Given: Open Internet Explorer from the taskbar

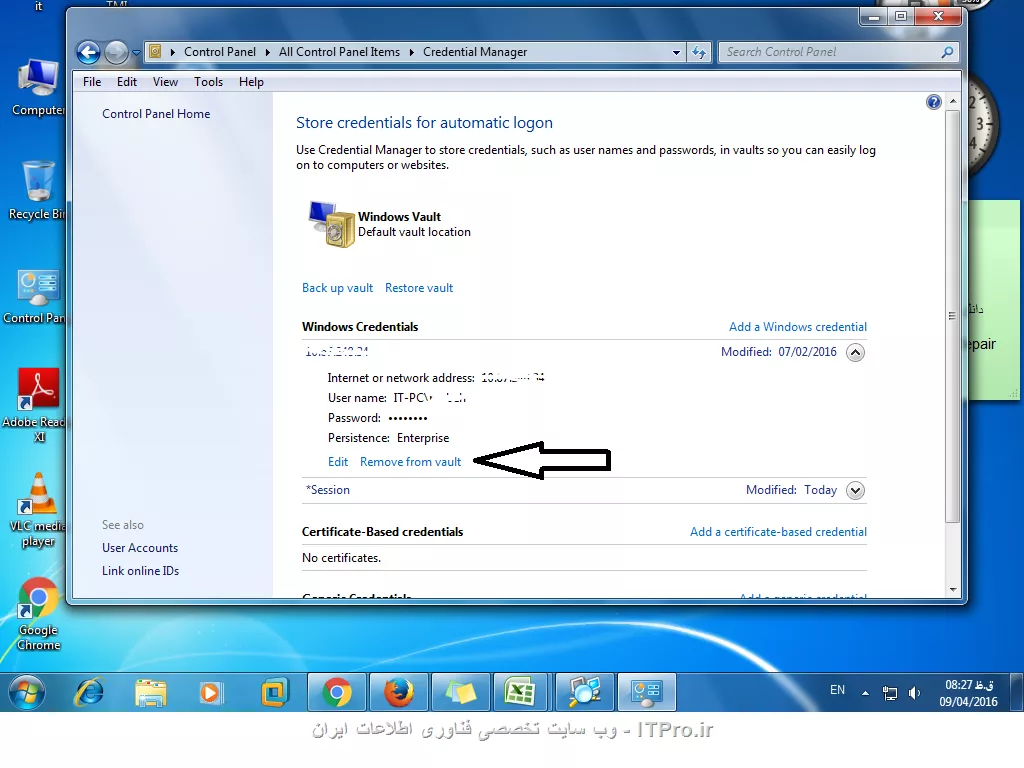Looking at the screenshot, I should (89, 692).
